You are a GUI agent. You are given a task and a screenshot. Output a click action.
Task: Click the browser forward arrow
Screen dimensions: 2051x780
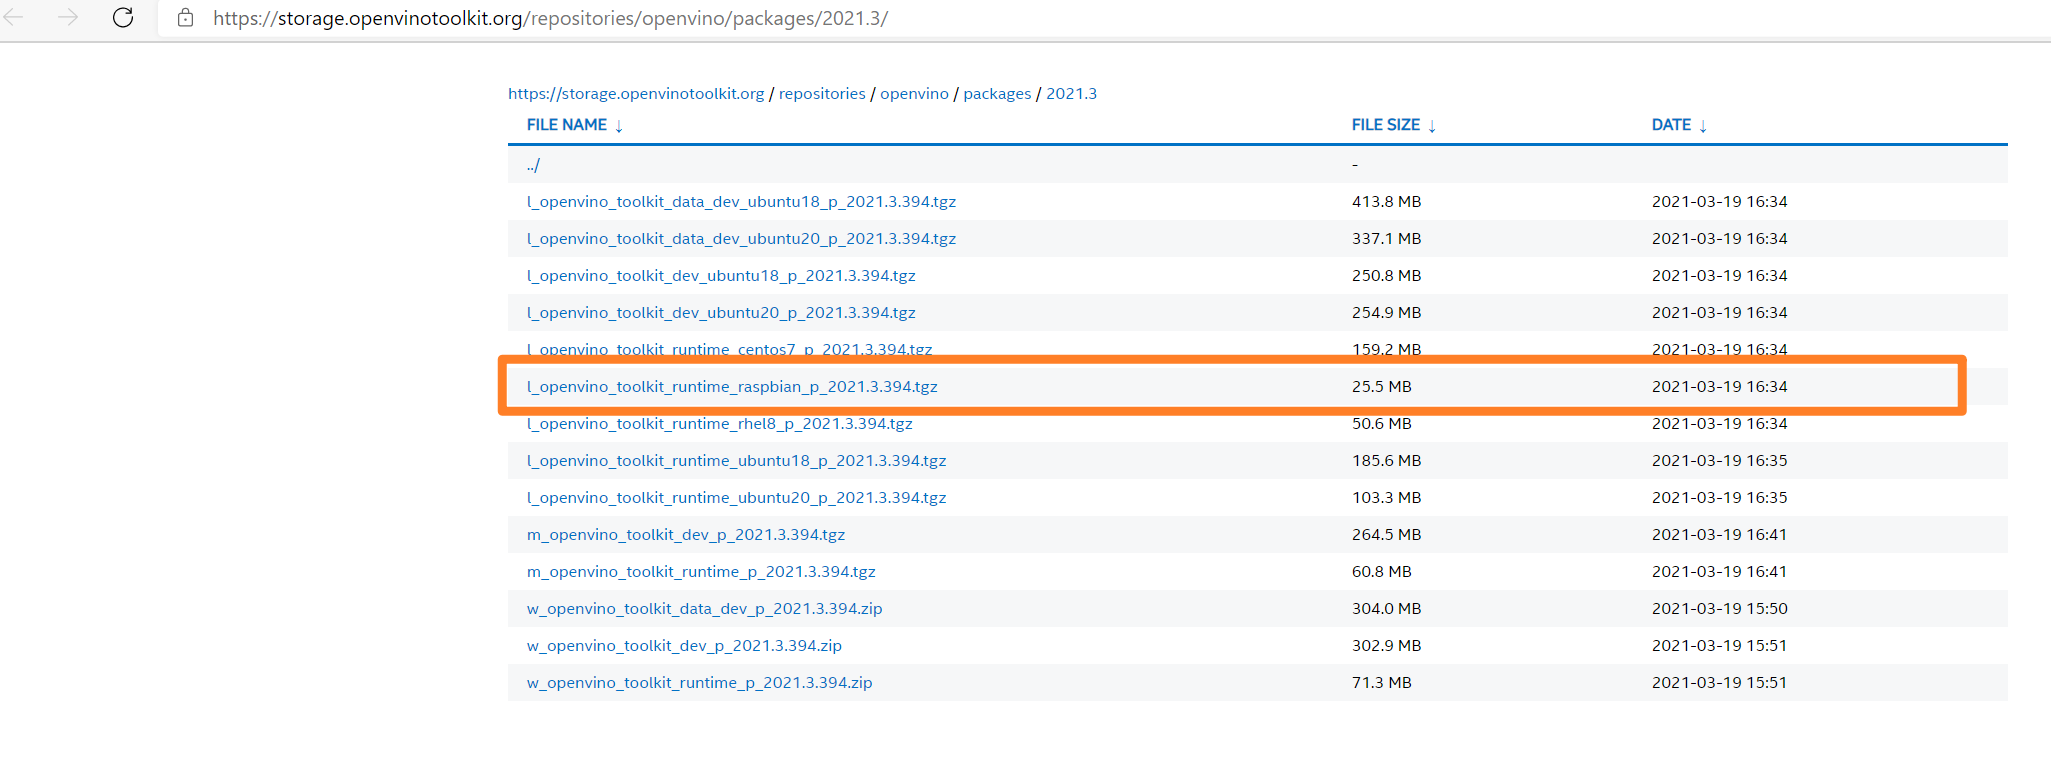tap(68, 17)
